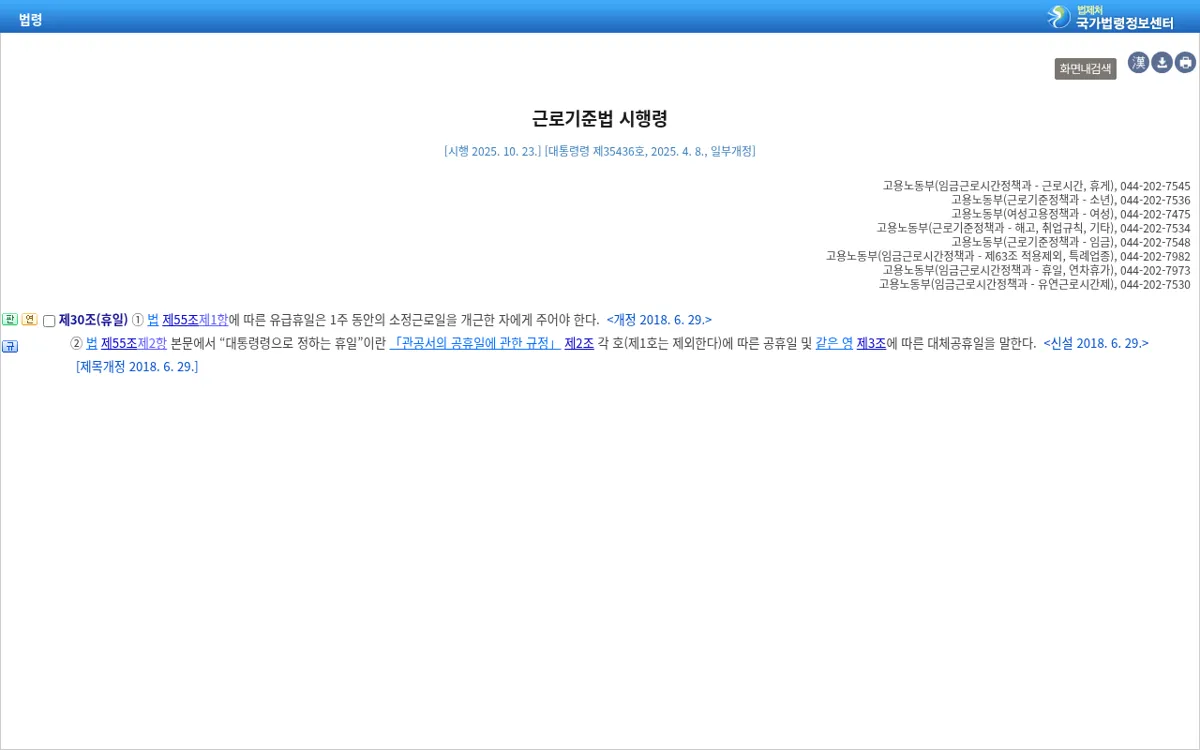Click the 근로기준법 시행령 title

tap(600, 119)
